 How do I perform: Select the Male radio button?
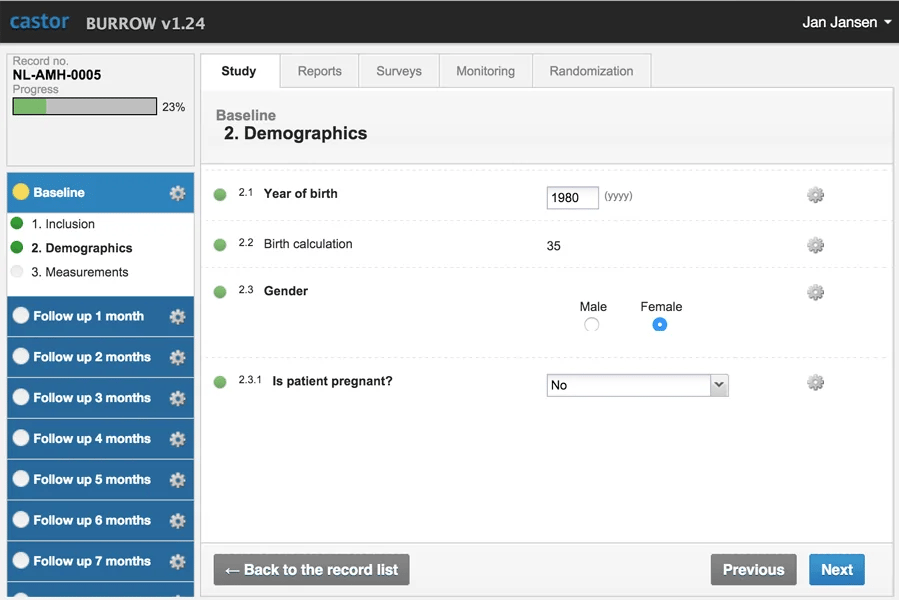592,325
